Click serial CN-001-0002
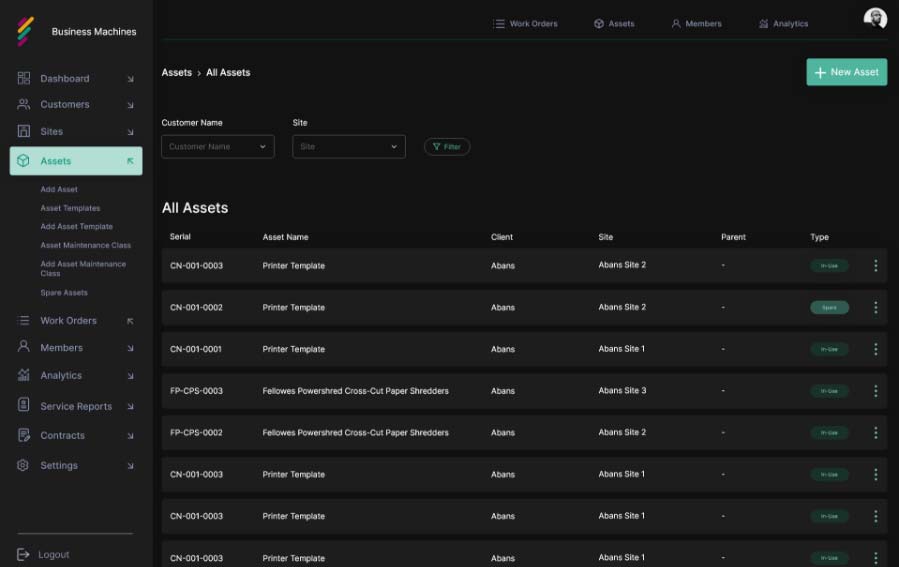 (x=196, y=307)
